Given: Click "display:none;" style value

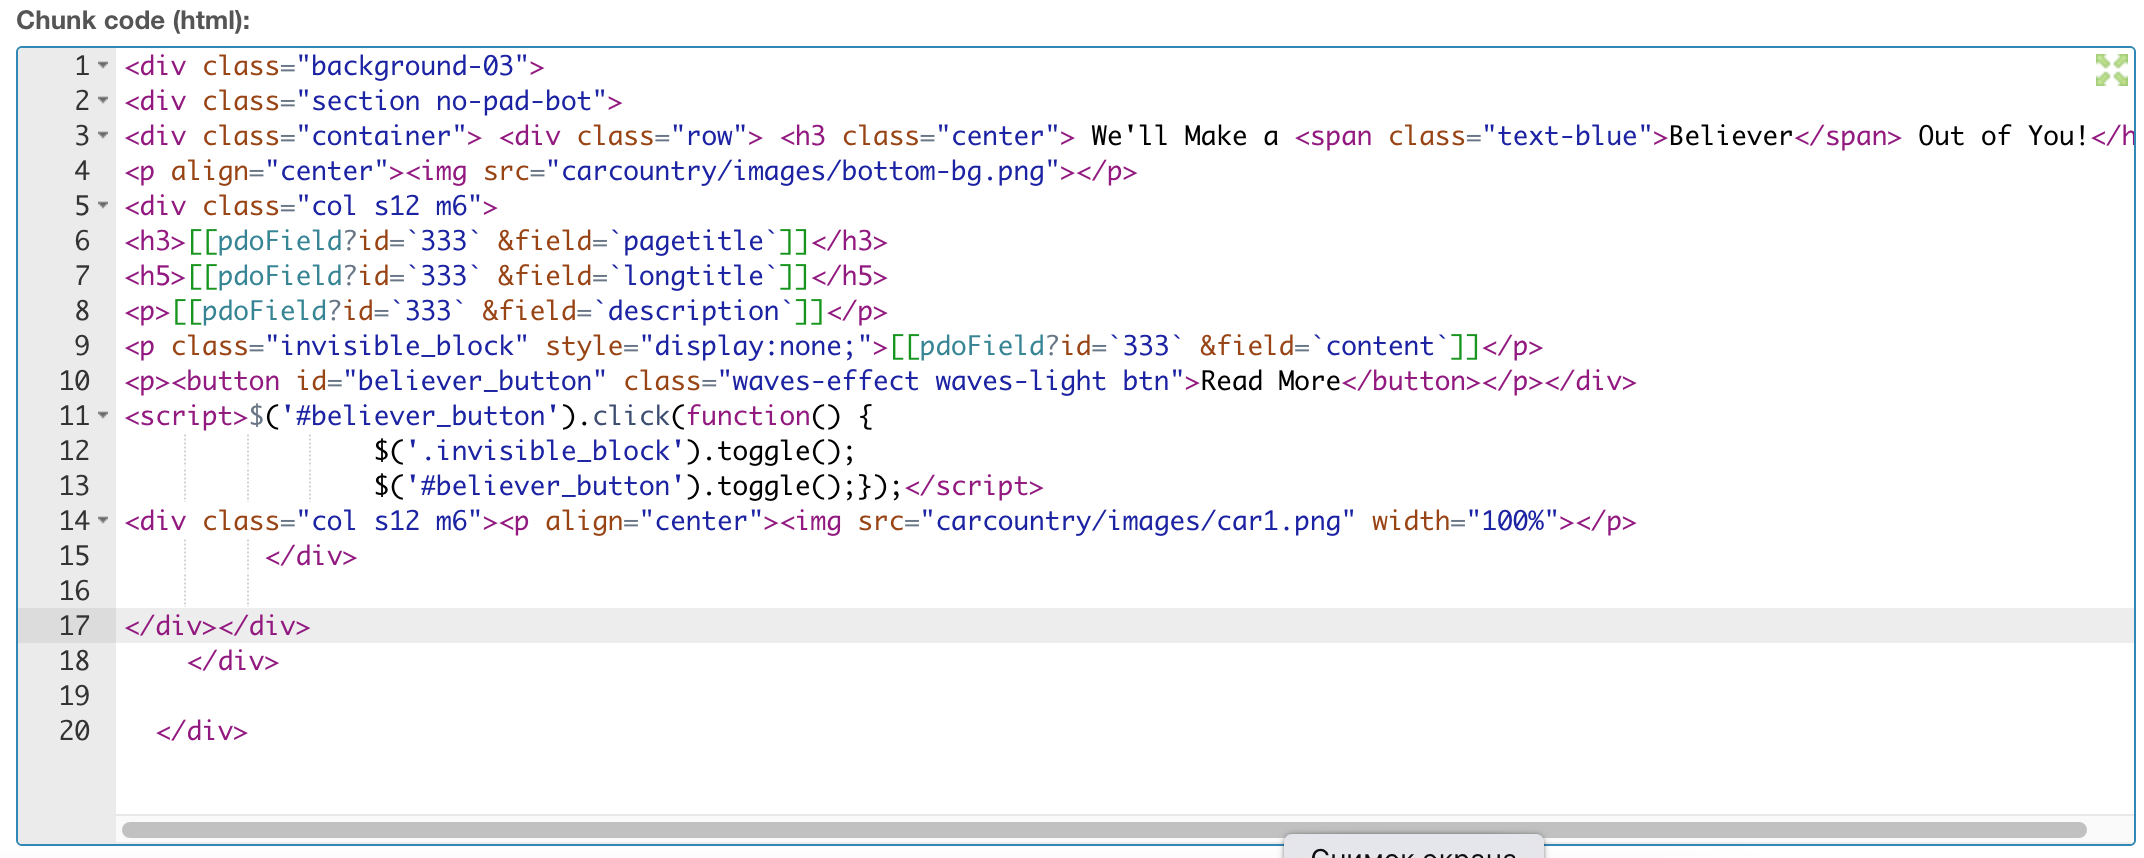Looking at the screenshot, I should 756,346.
